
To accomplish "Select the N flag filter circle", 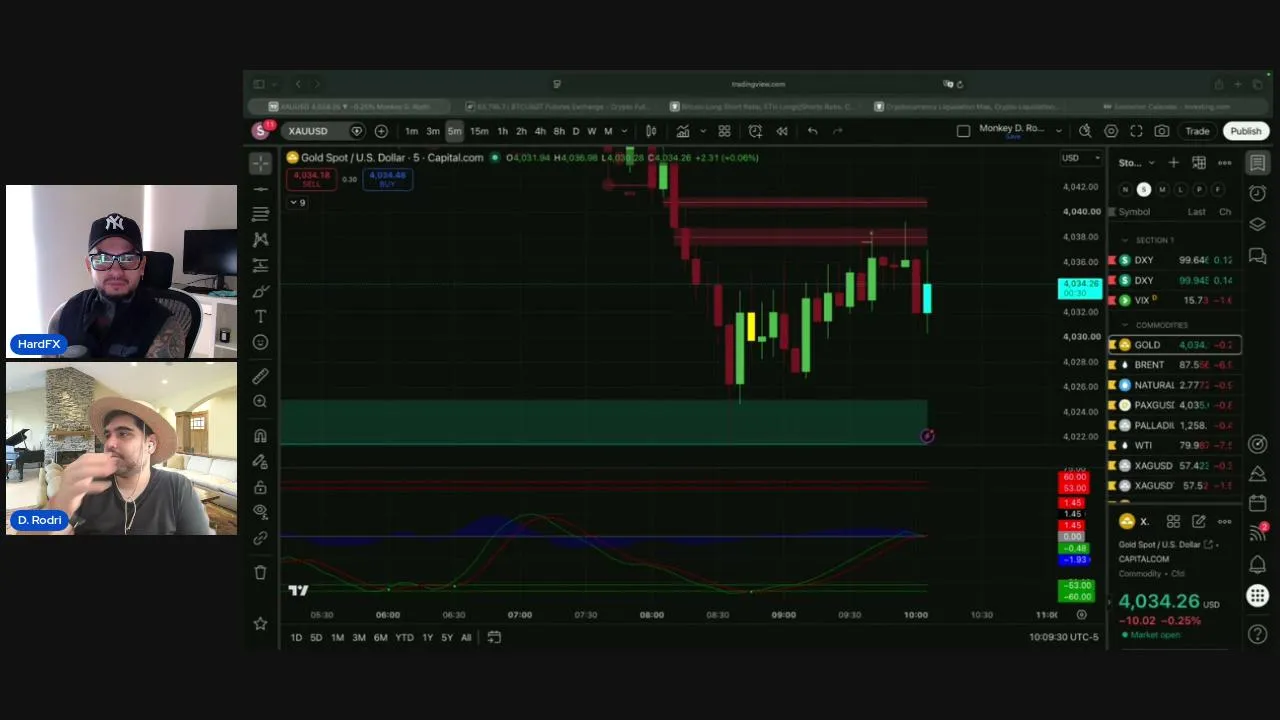I will [x=1126, y=189].
